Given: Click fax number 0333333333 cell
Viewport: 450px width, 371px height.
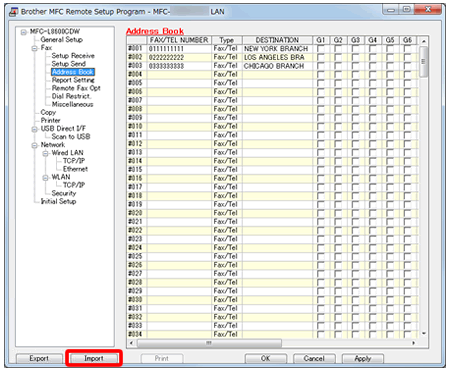Looking at the screenshot, I should click(179, 66).
